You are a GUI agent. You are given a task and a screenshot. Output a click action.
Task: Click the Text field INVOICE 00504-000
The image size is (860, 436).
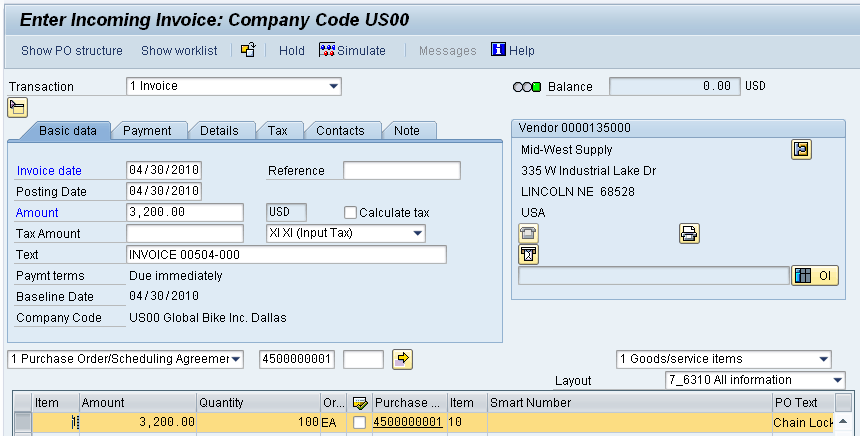coord(286,254)
